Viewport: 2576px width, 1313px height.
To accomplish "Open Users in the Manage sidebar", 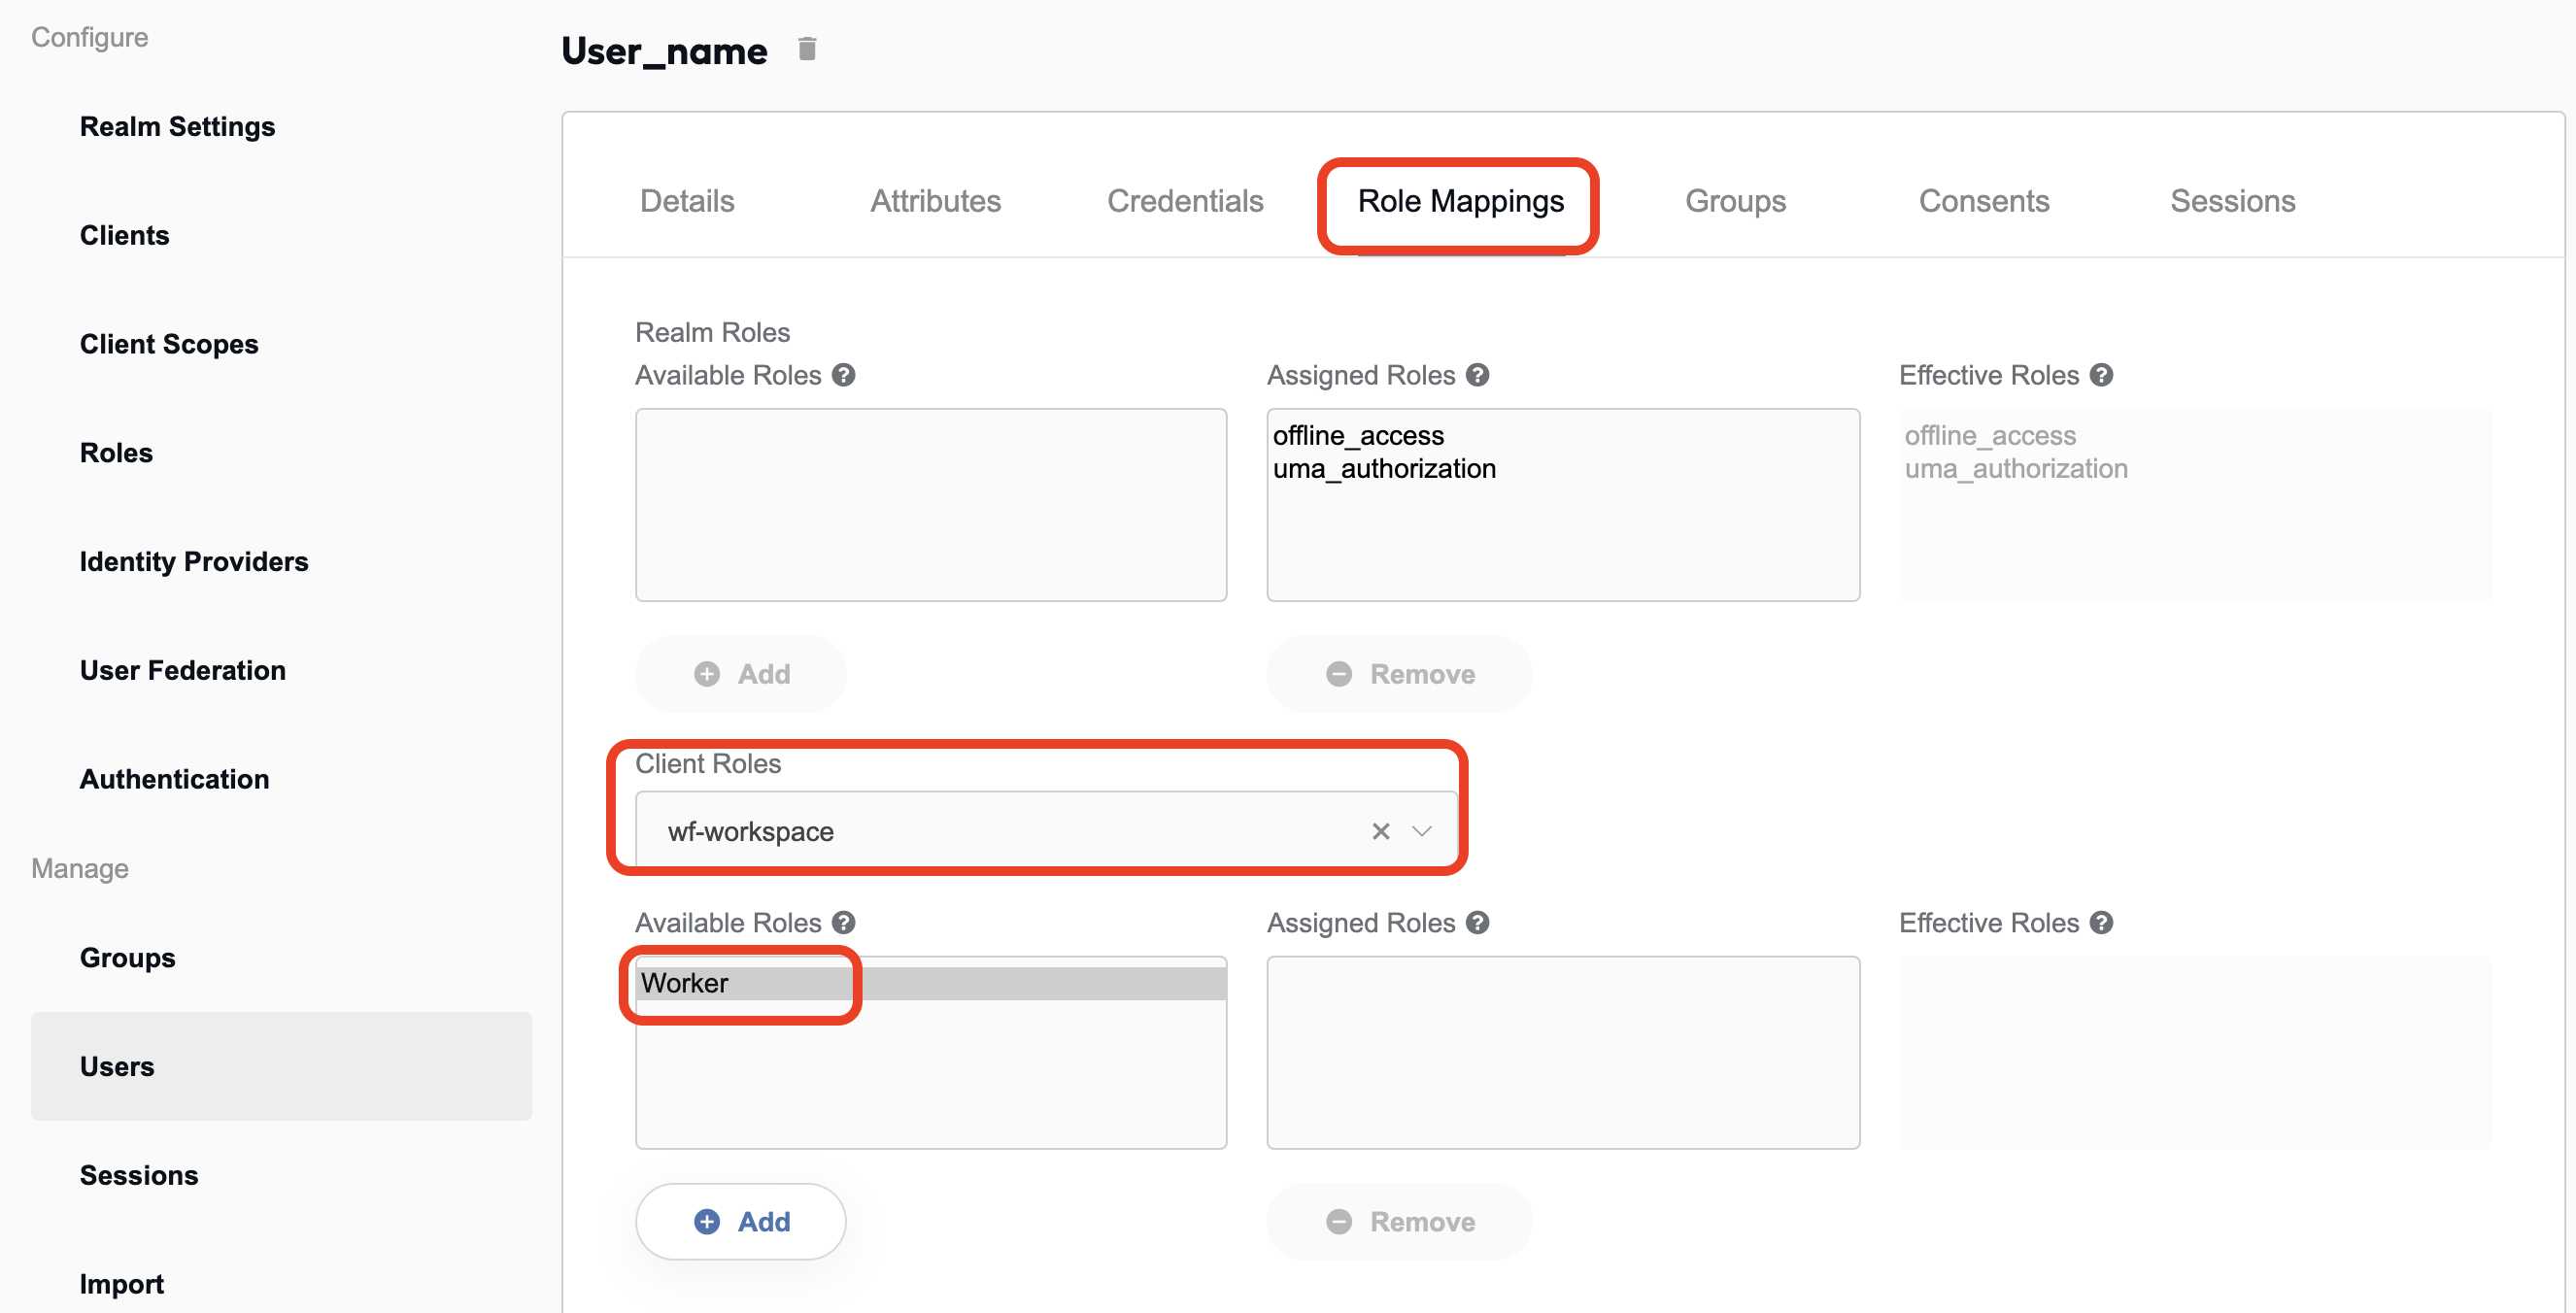I will click(x=281, y=1066).
